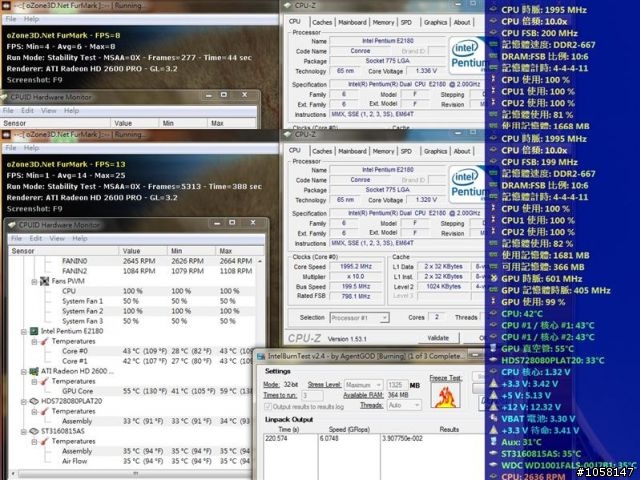The height and width of the screenshot is (480, 640).
Task: Click battery icon beside VBAT 電池: 3.30 V
Action: [493, 418]
